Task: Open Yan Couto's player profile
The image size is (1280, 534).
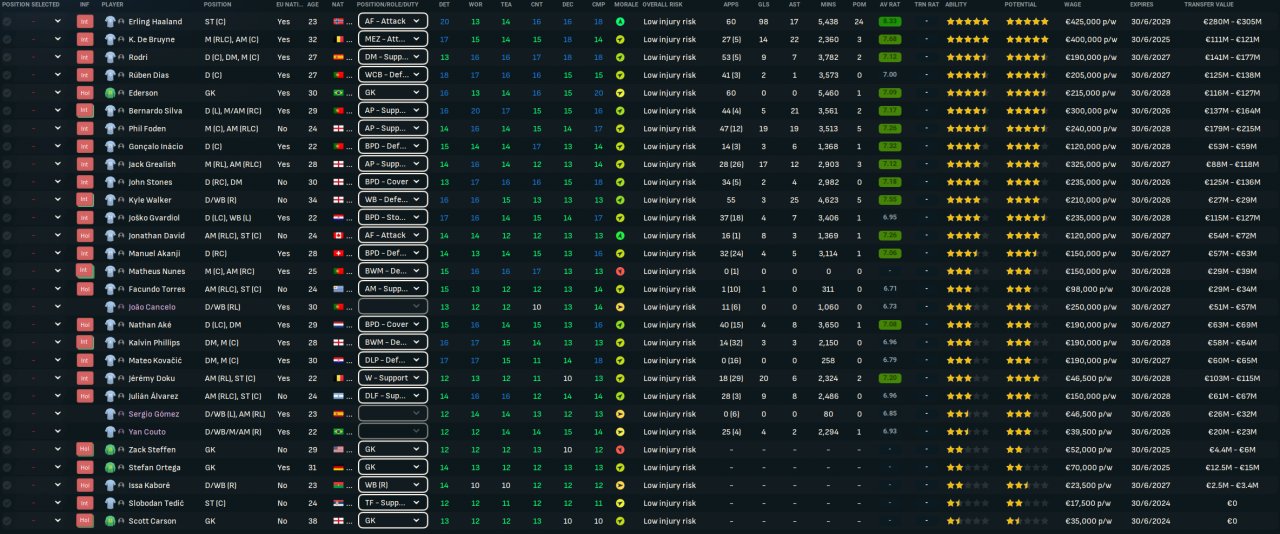Action: (x=148, y=432)
